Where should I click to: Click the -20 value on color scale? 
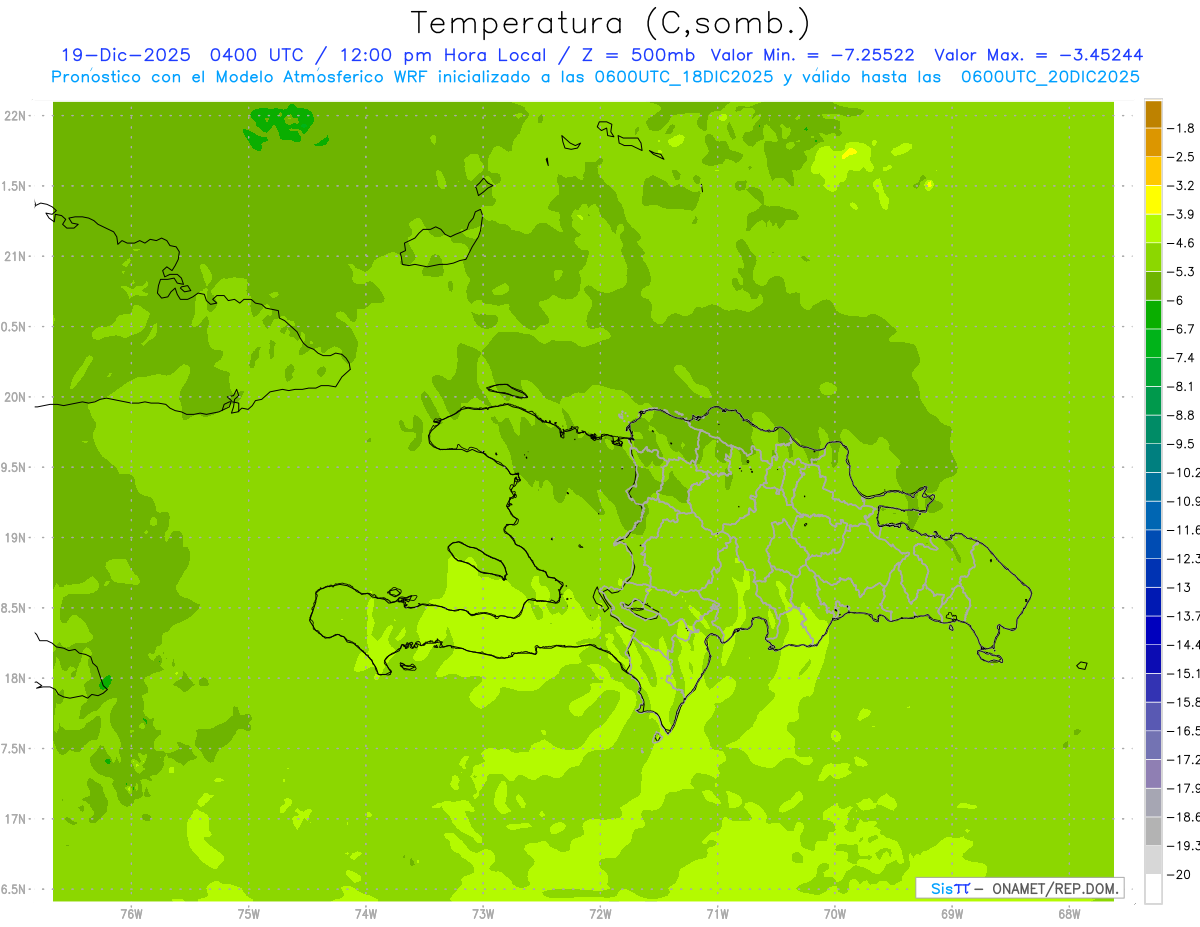(1179, 875)
